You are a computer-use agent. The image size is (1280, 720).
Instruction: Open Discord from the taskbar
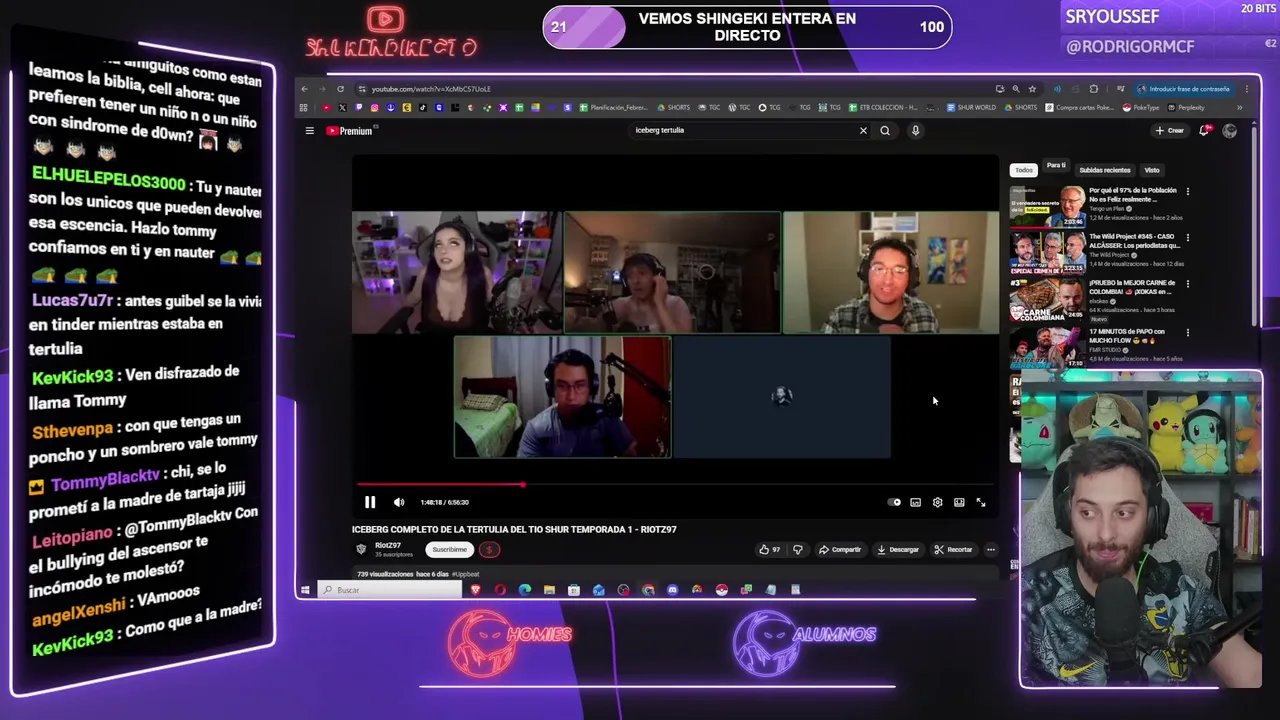[672, 590]
